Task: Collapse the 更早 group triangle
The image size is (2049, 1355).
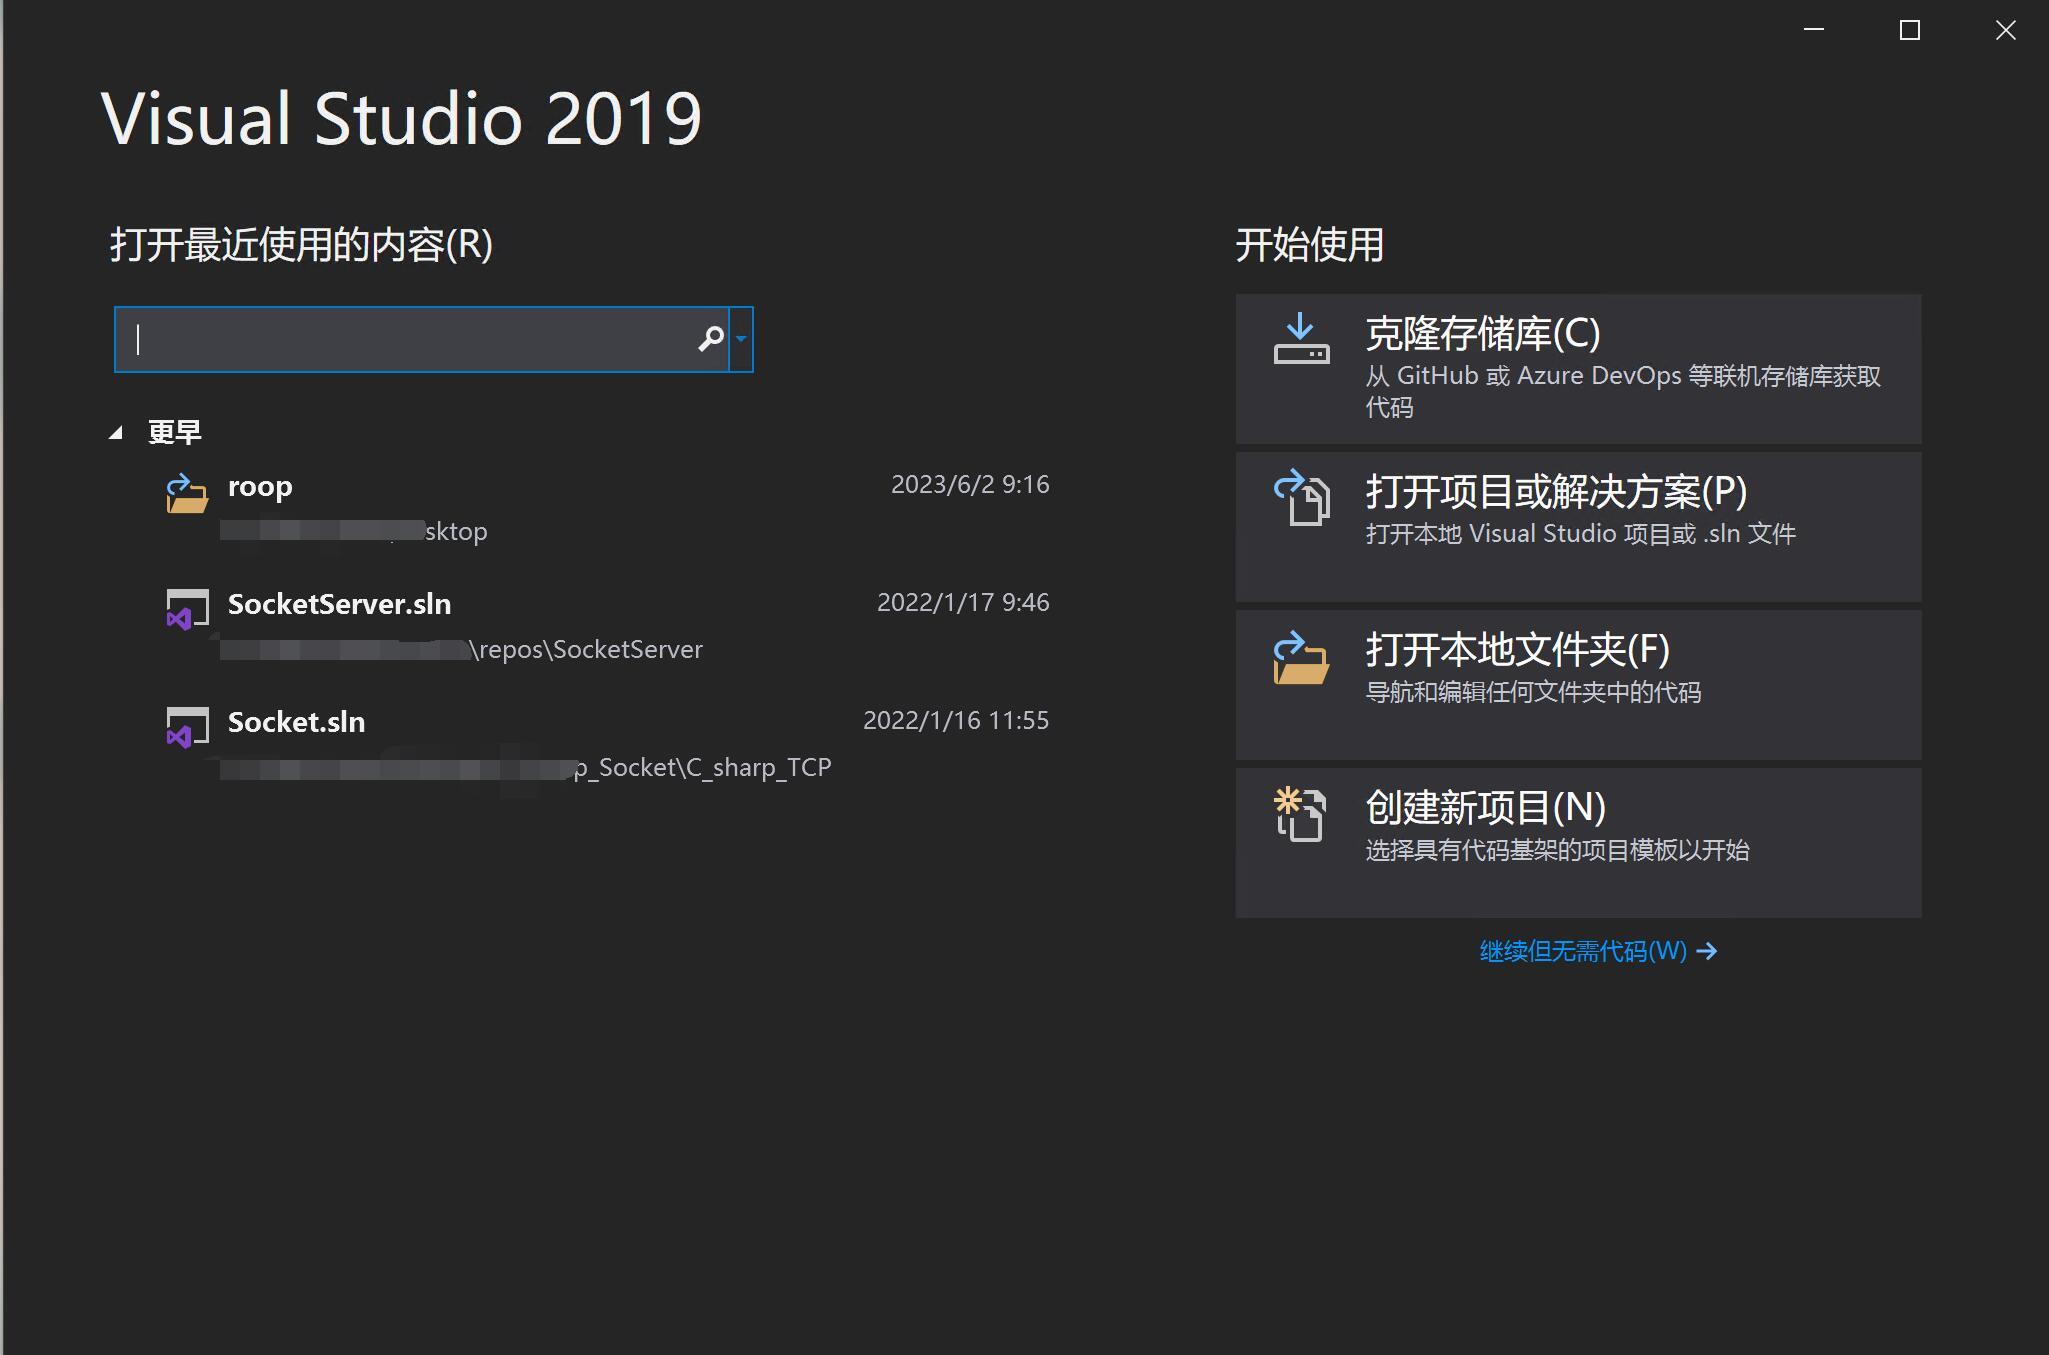Action: tap(116, 433)
